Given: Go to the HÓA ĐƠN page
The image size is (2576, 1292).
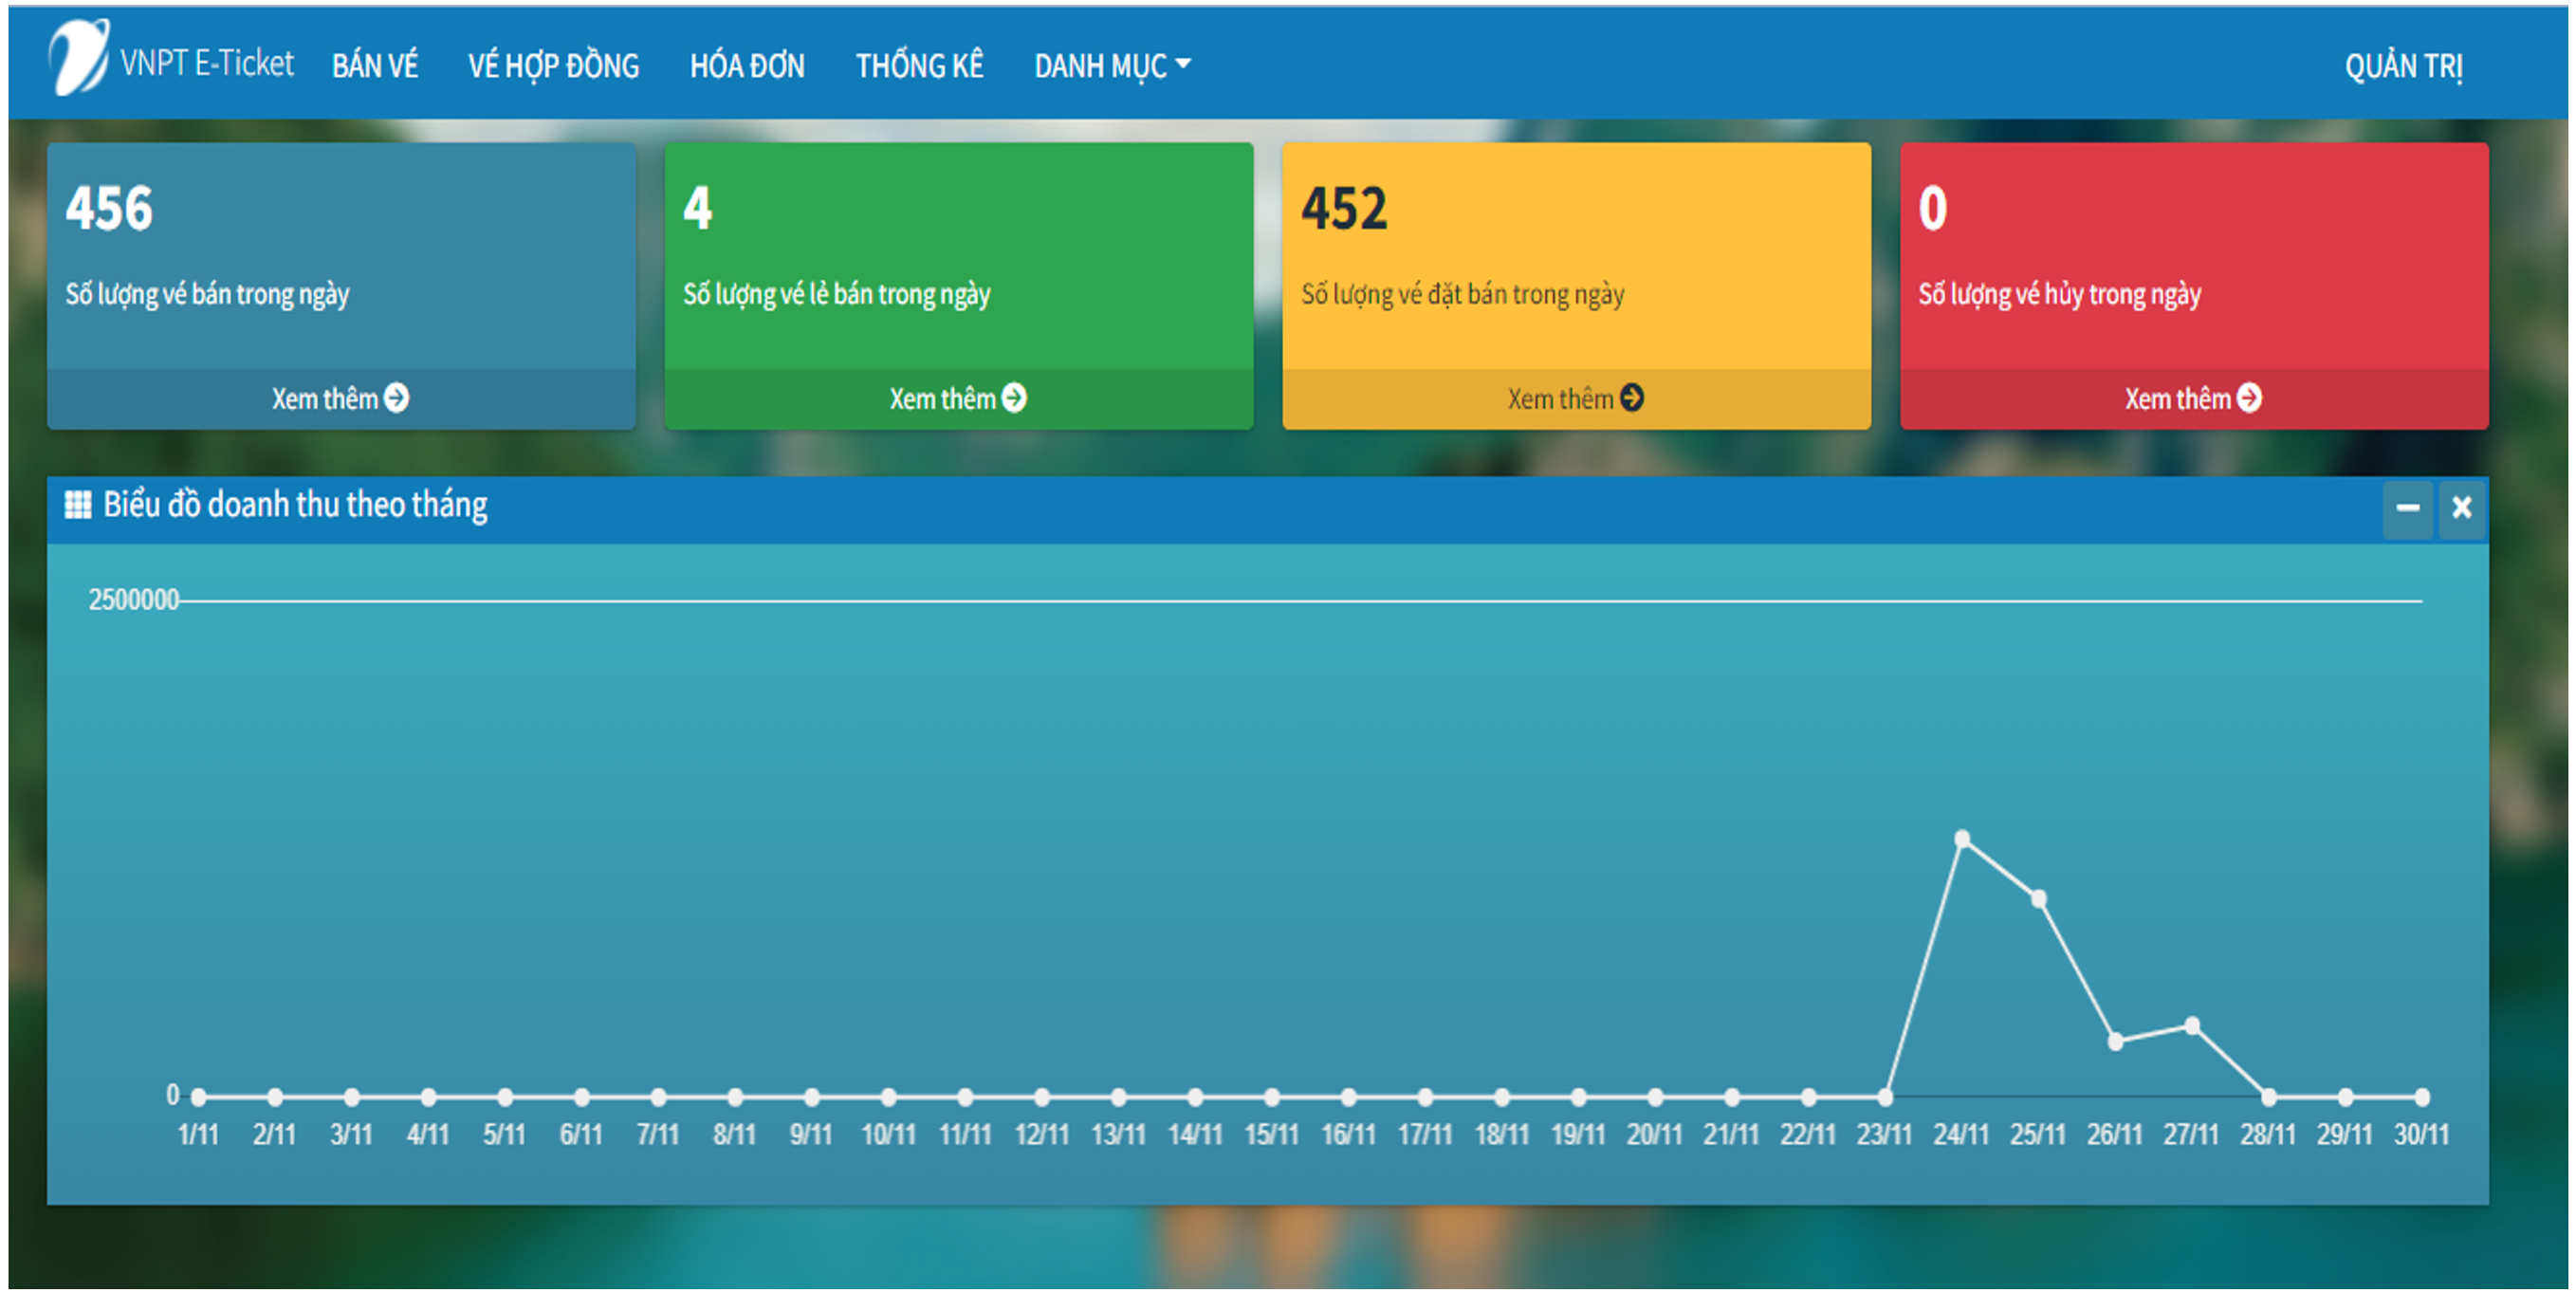Looking at the screenshot, I should click(x=747, y=66).
